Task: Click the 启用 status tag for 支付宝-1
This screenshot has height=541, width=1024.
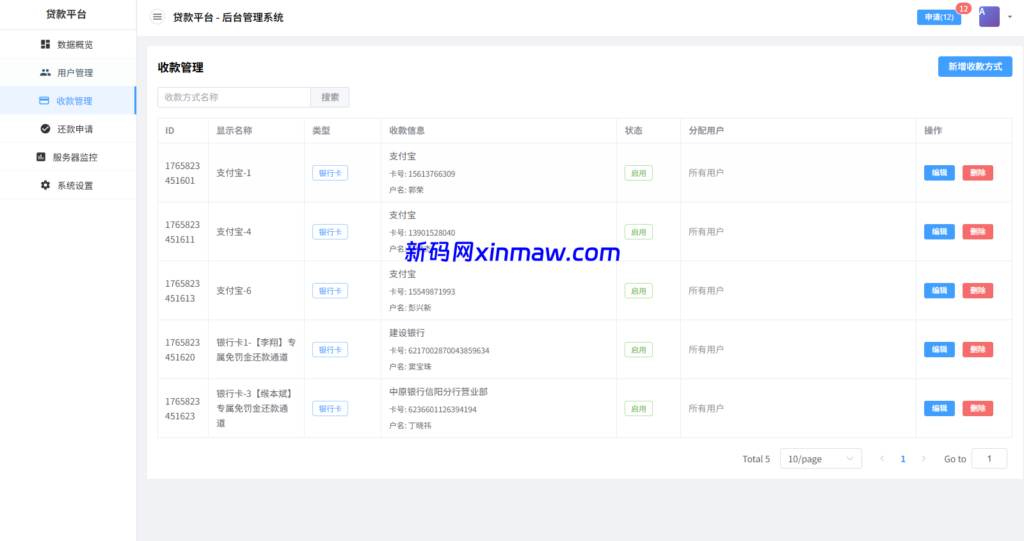Action: click(638, 173)
